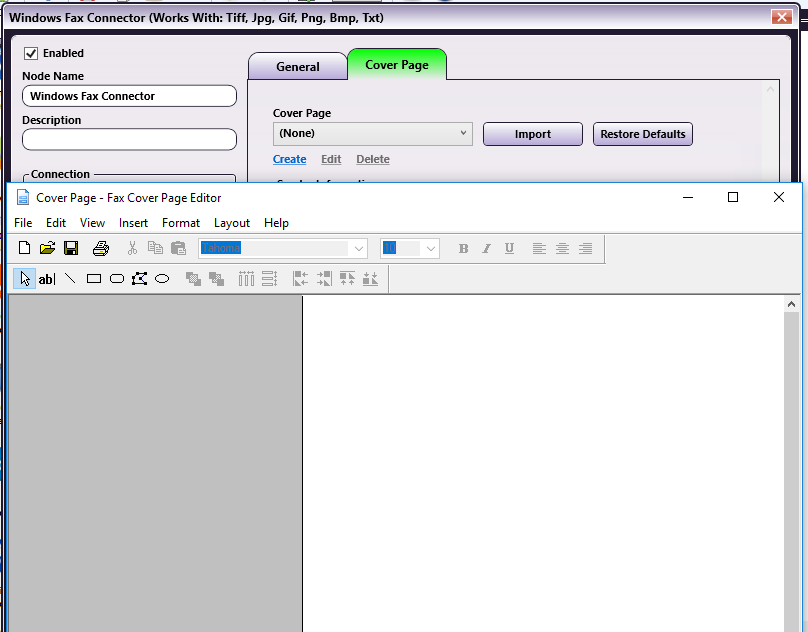Screen dimensions: 808x632
Task: Align text left
Action: (x=539, y=248)
